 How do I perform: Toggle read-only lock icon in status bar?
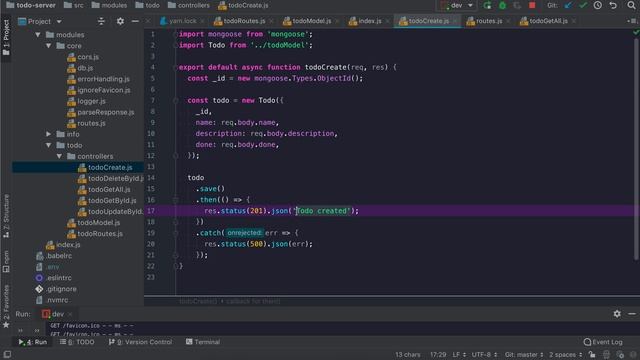tap(592, 354)
